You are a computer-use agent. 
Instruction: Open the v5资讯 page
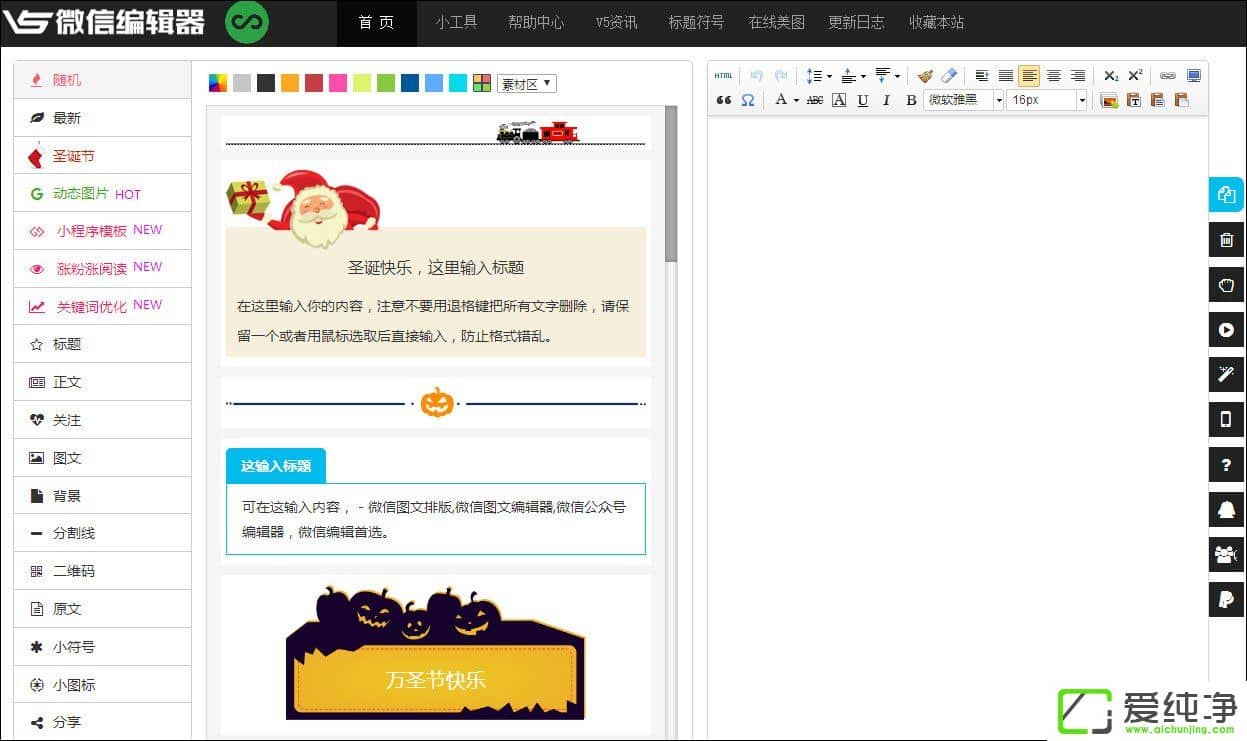616,23
